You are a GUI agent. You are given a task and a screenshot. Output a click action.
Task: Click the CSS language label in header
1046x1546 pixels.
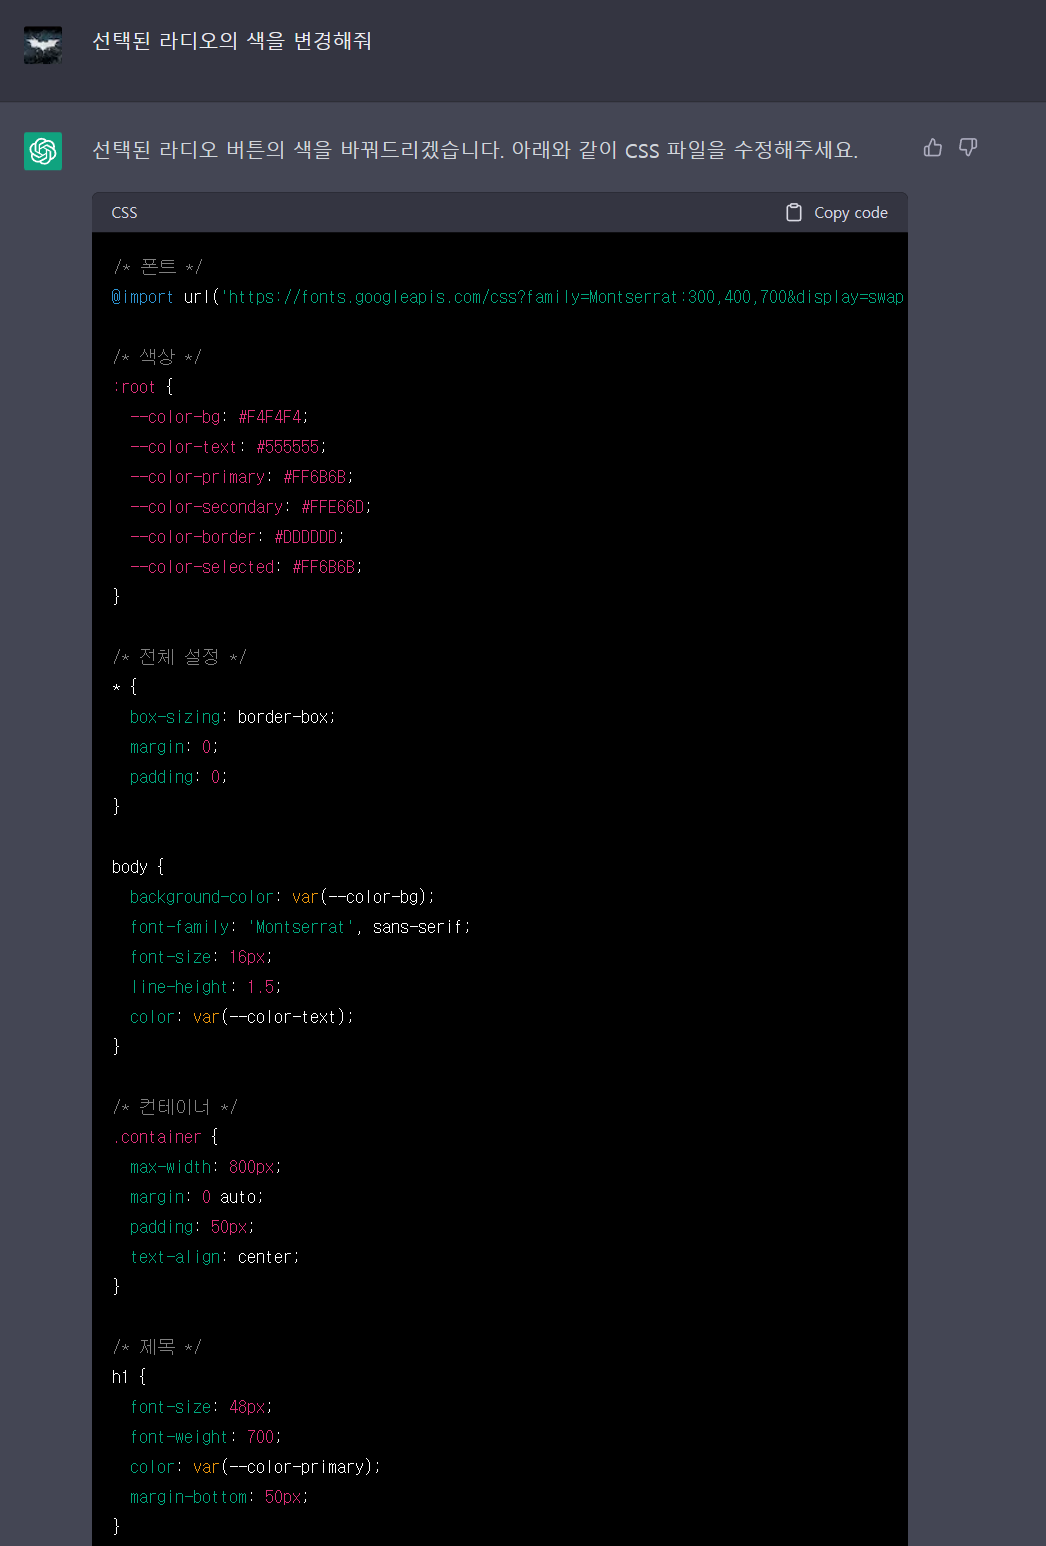[x=125, y=212]
